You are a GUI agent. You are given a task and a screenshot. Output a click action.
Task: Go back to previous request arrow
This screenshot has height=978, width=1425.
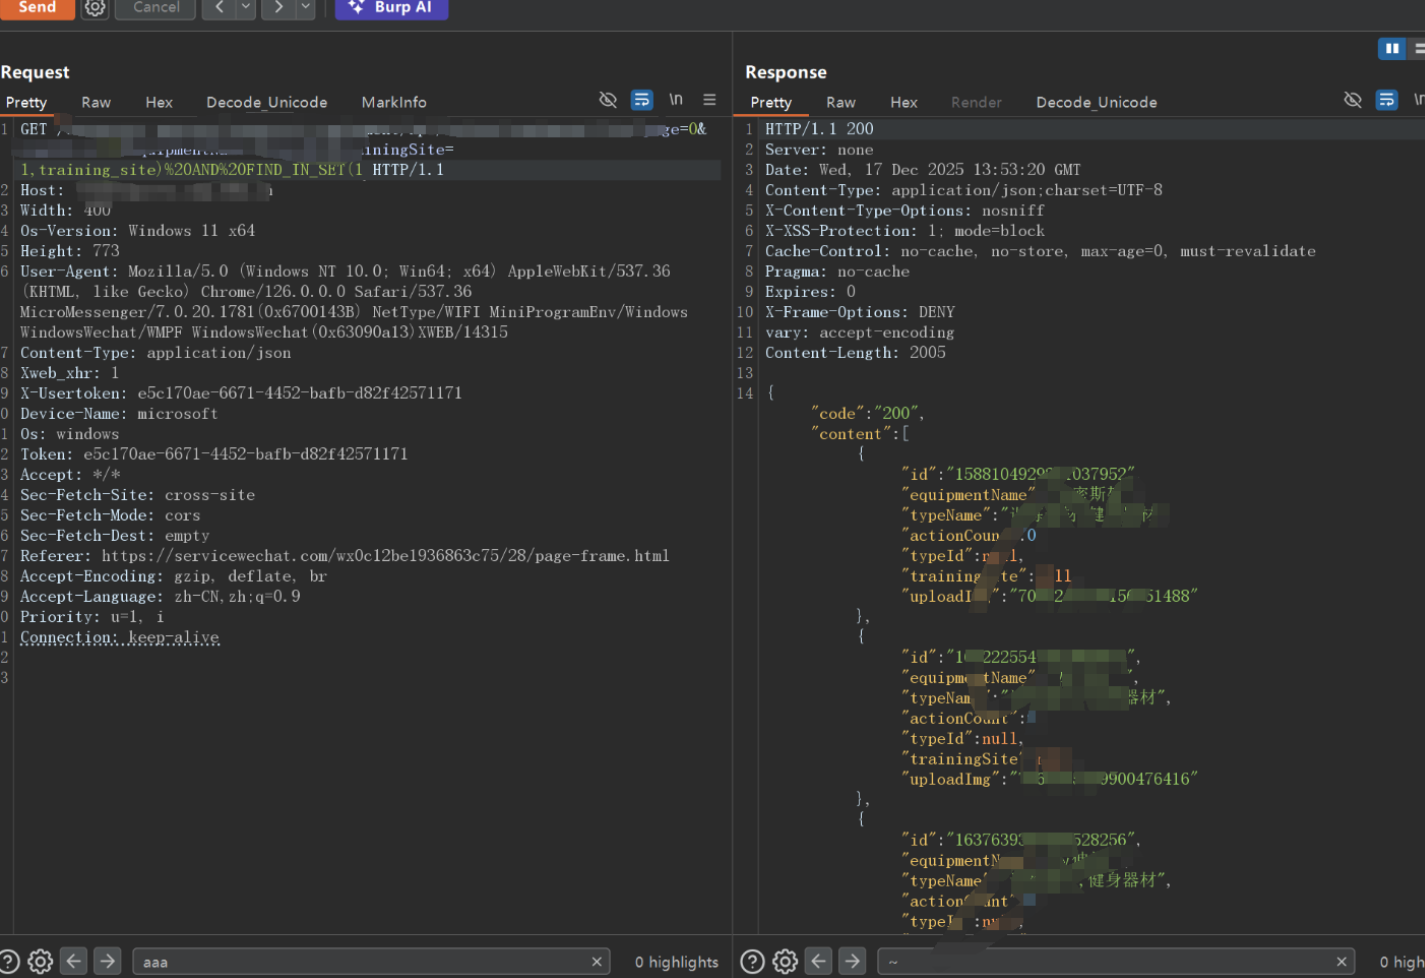[x=218, y=8]
